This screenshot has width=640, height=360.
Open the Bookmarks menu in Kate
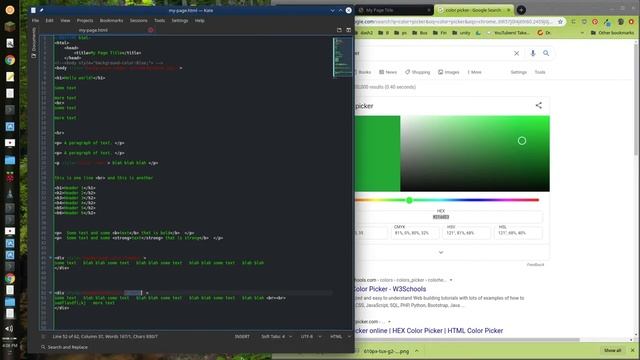[x=111, y=20]
